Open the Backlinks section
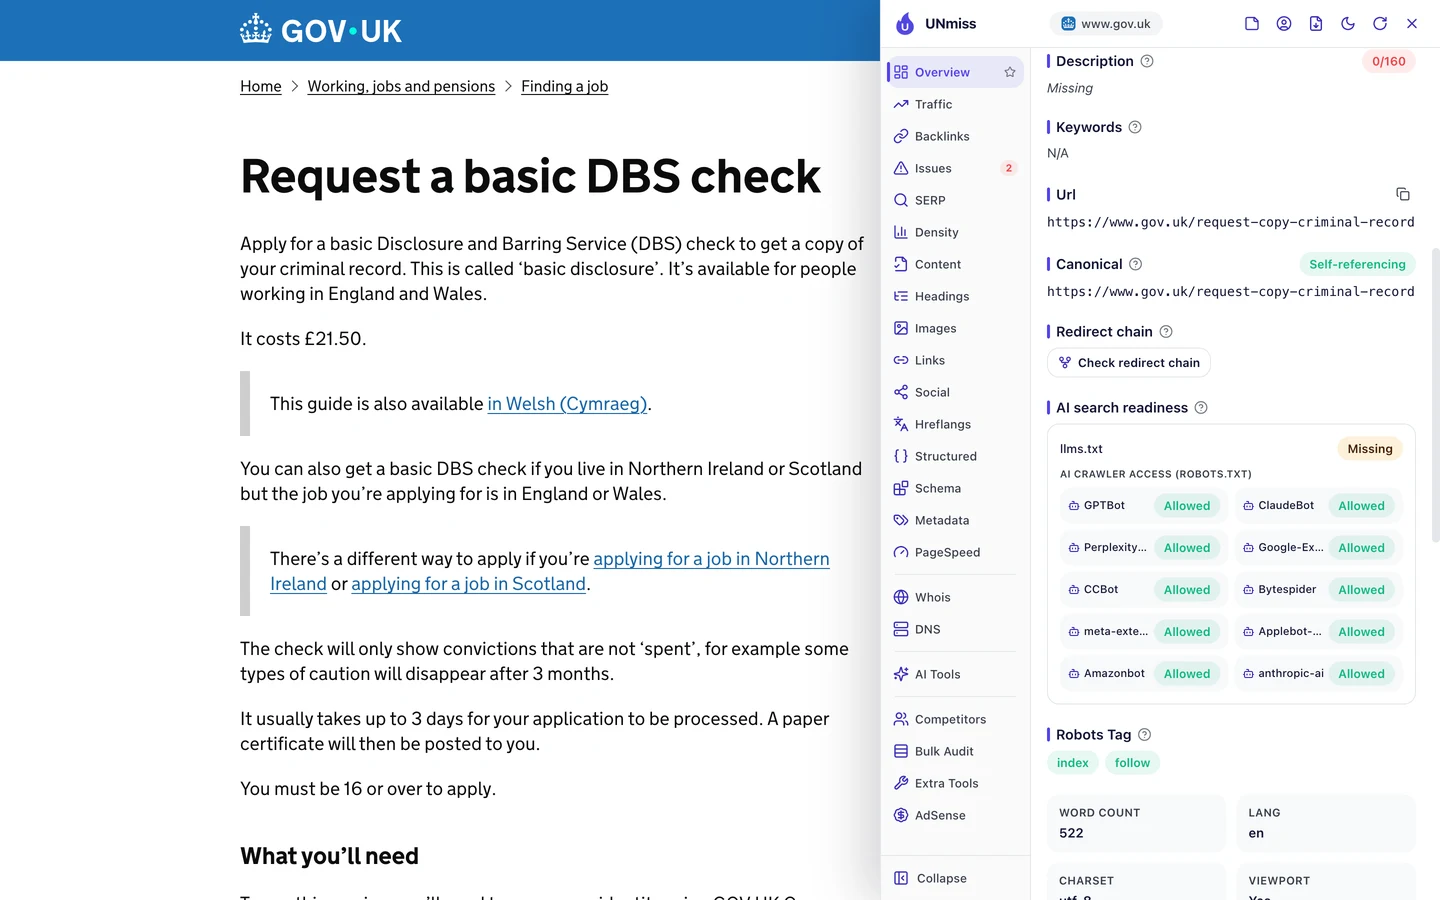1440x900 pixels. 955,136
